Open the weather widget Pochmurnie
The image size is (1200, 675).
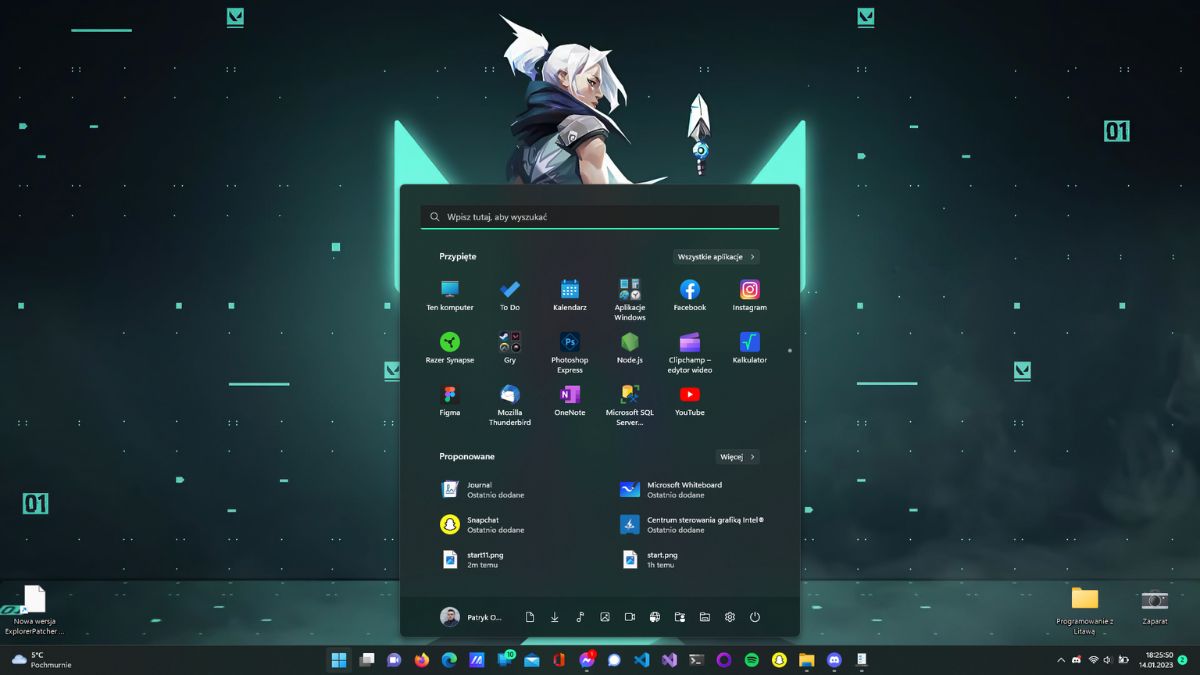tap(41, 660)
